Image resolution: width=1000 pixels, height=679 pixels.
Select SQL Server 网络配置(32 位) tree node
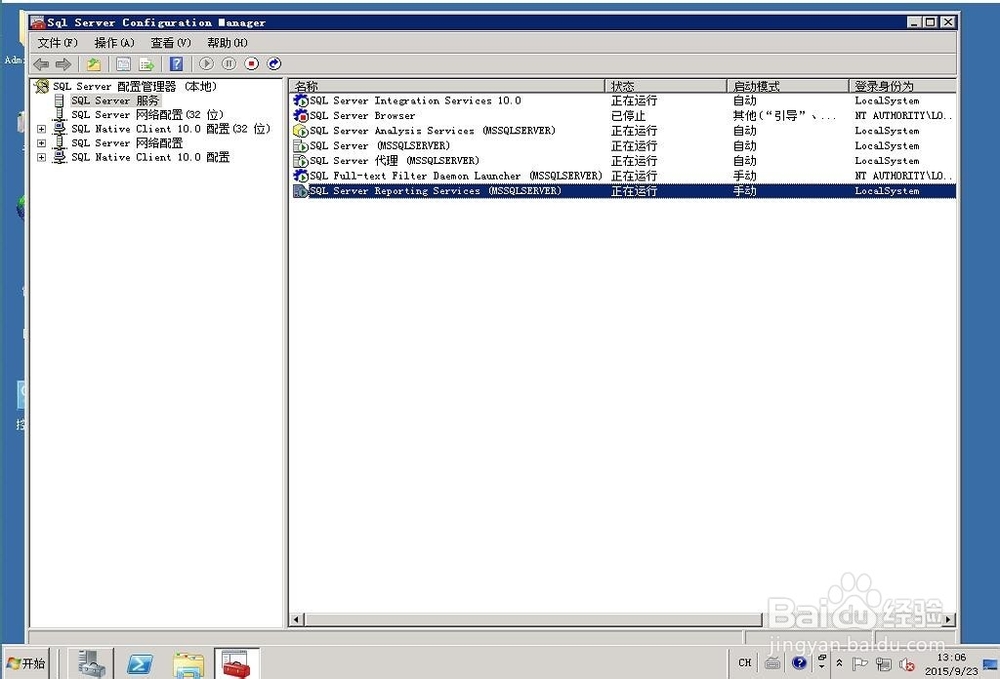[x=147, y=115]
